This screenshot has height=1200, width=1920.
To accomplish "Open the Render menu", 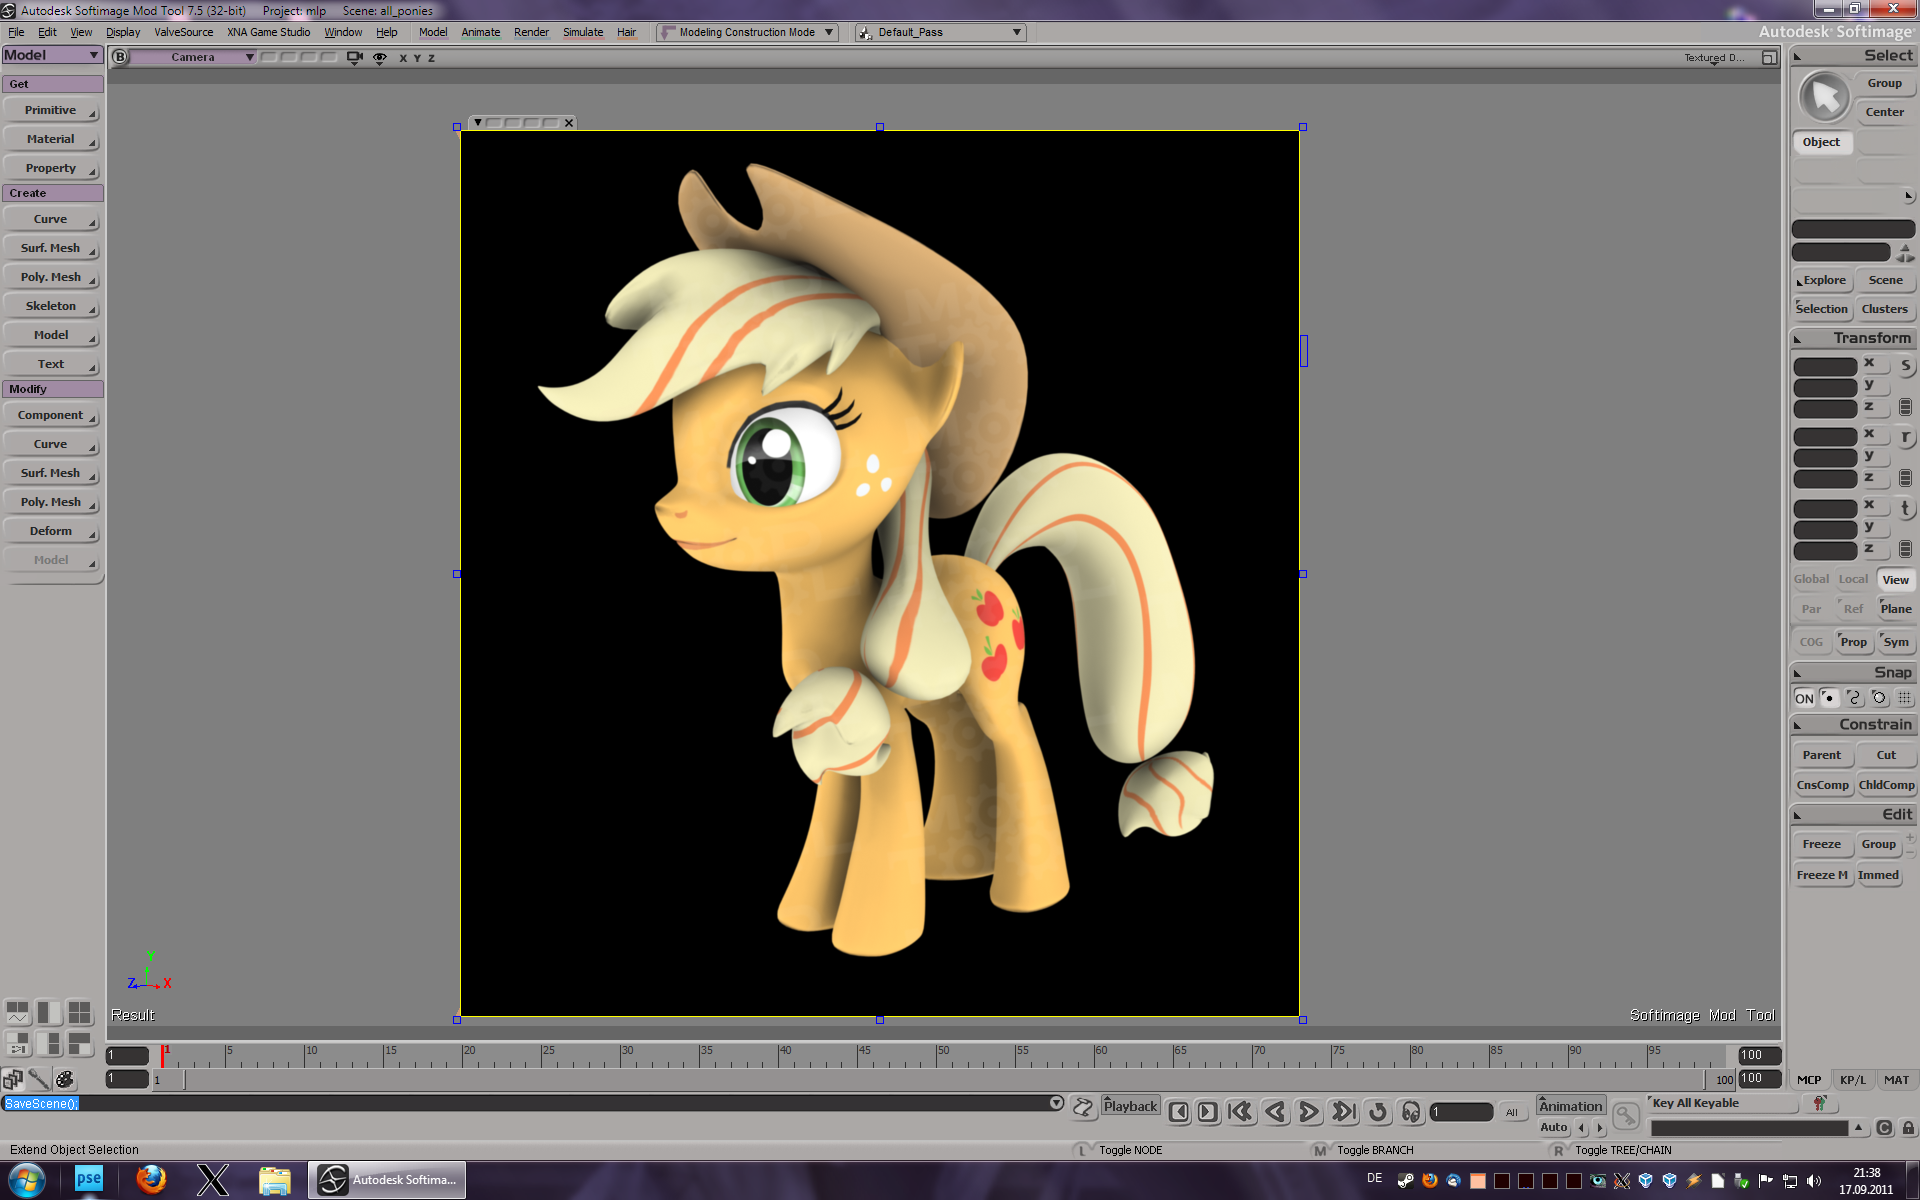I will pos(531,33).
